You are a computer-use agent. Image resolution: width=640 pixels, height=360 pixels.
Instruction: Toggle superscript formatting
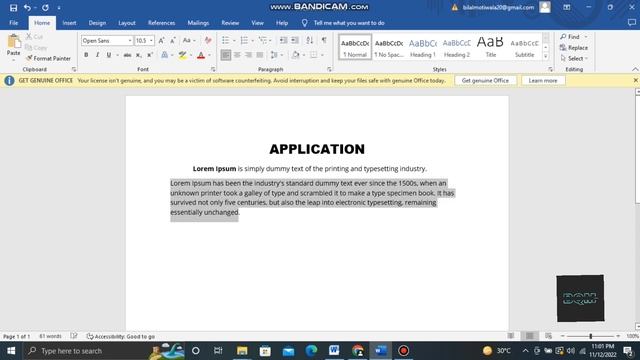point(150,55)
